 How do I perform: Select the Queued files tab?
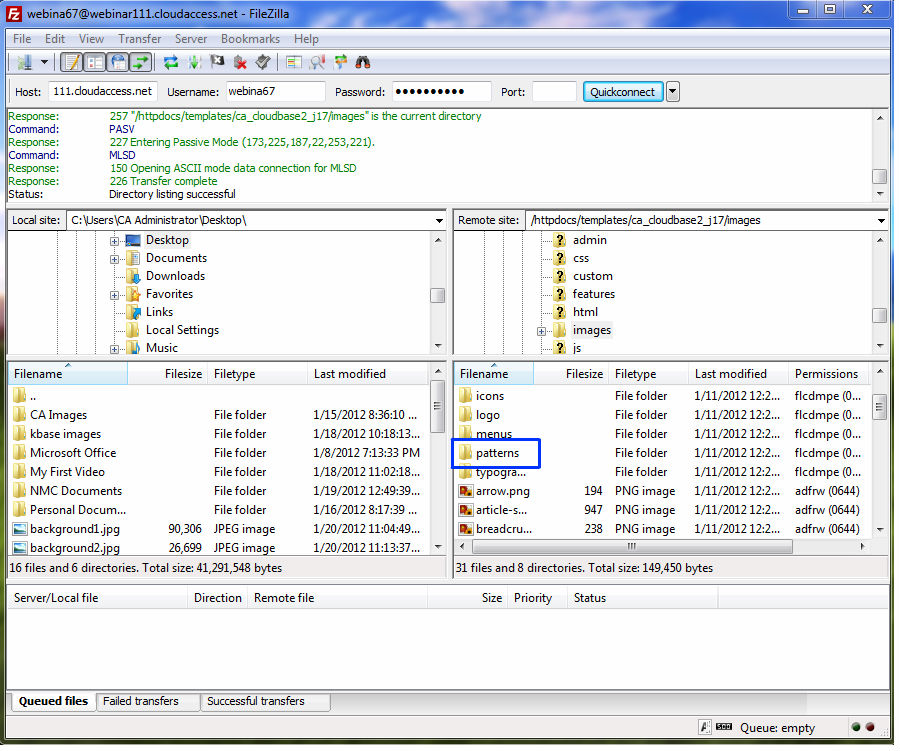click(x=53, y=701)
